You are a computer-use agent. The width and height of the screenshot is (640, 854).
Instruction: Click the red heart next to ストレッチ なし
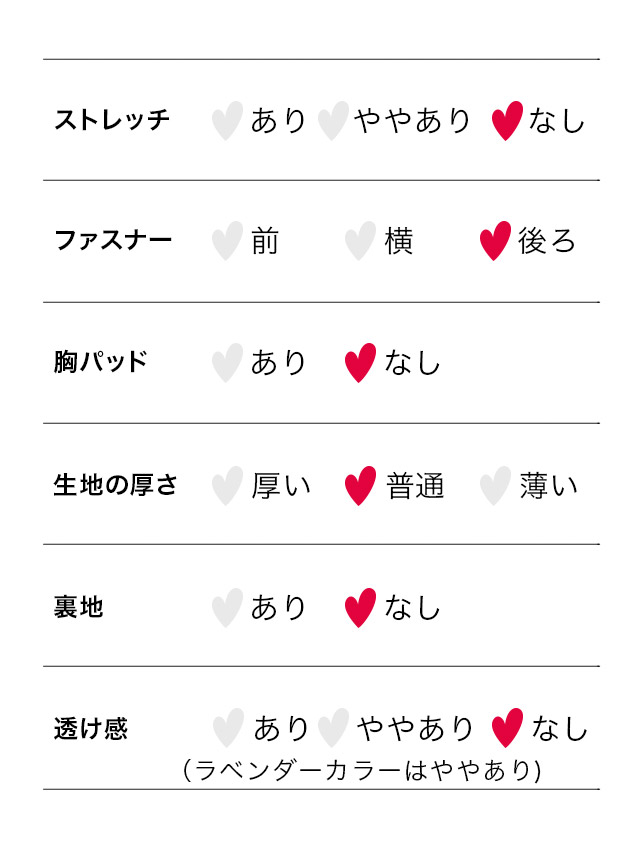click(x=507, y=120)
